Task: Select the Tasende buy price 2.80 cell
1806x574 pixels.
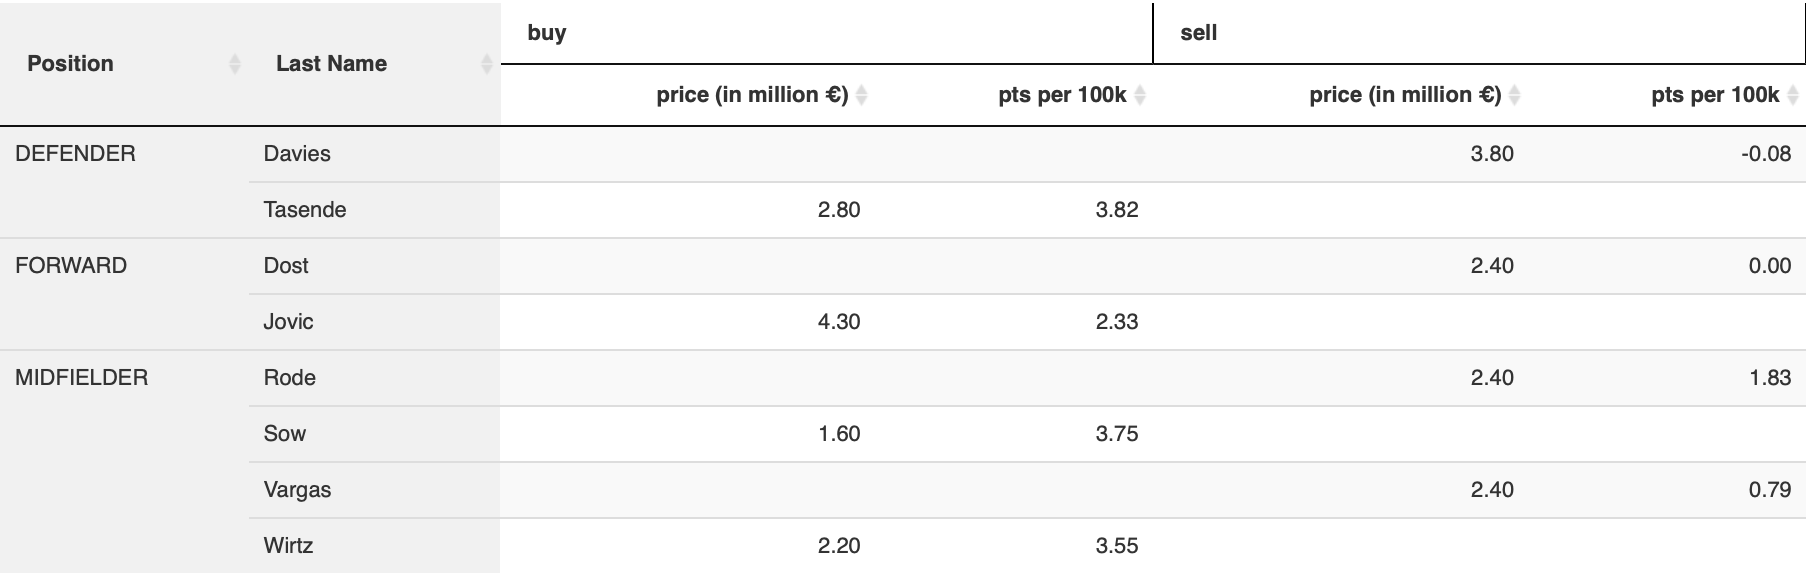Action: click(x=838, y=210)
